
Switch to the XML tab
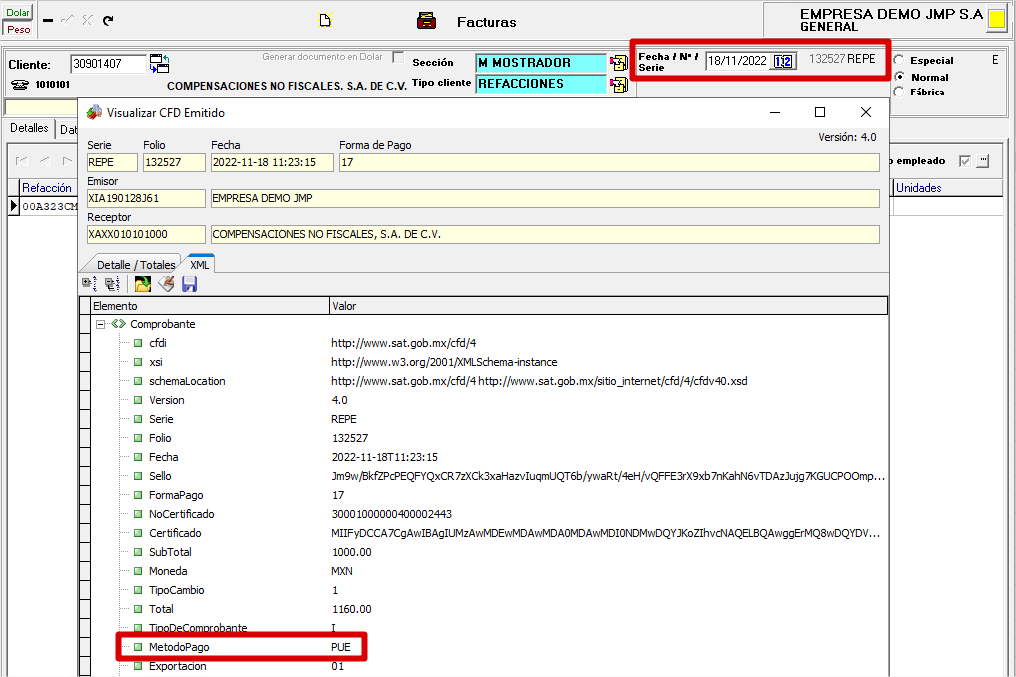click(200, 264)
